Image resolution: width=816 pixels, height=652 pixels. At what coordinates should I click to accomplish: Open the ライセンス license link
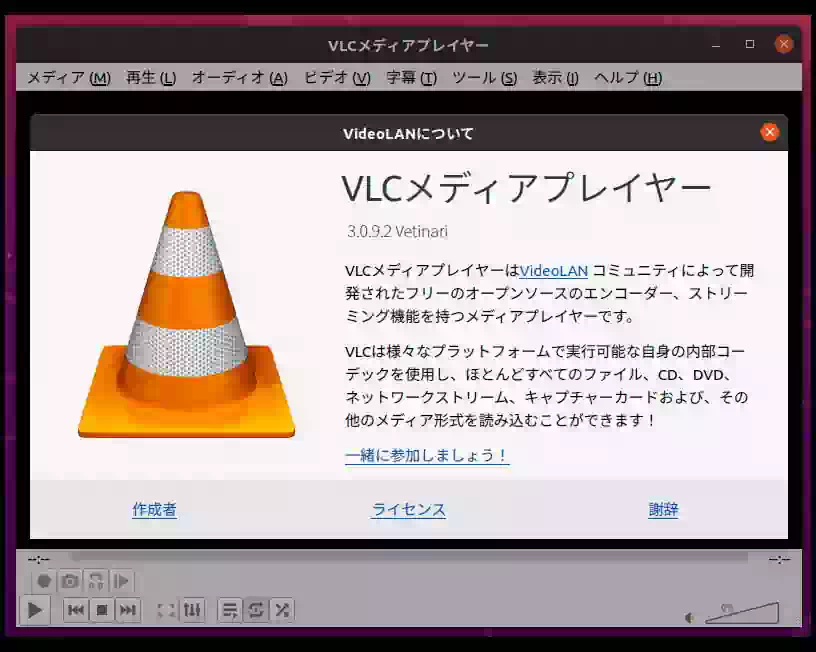(x=409, y=509)
